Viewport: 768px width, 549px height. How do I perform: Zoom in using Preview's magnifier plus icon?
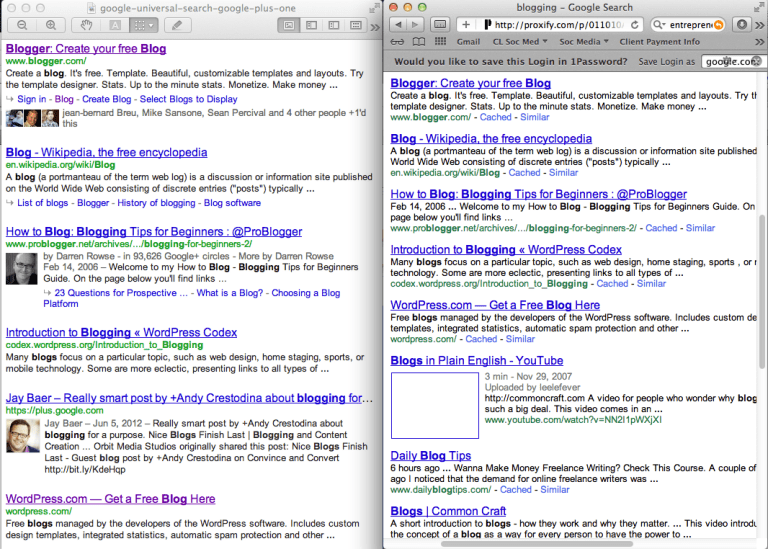click(50, 25)
